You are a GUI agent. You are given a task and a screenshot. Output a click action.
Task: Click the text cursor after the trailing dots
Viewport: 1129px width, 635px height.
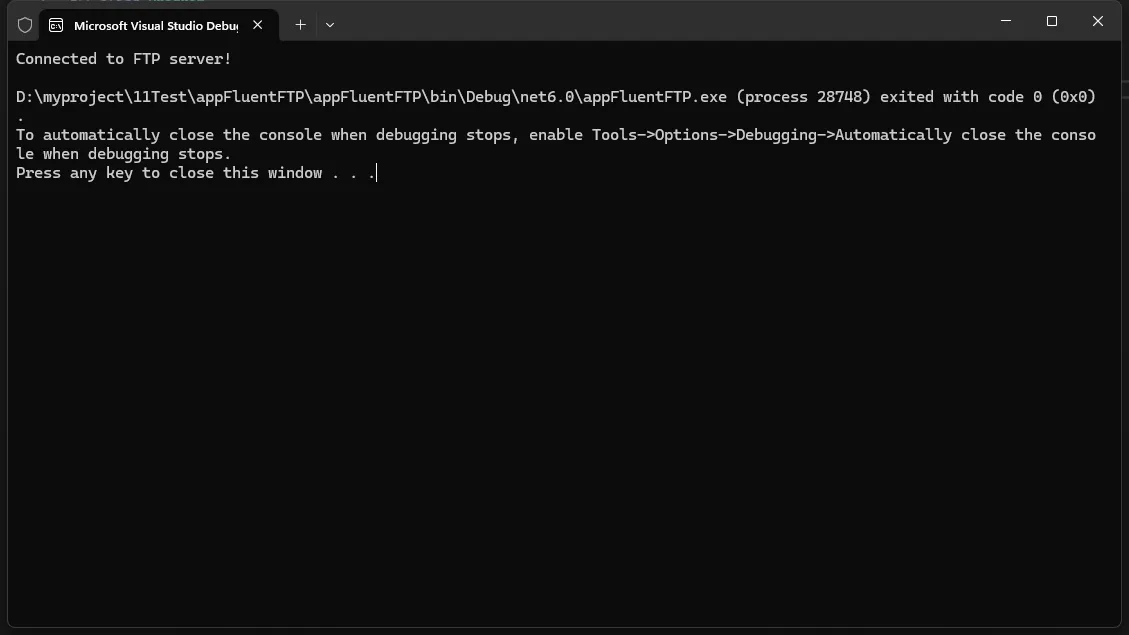pyautogui.click(x=377, y=173)
